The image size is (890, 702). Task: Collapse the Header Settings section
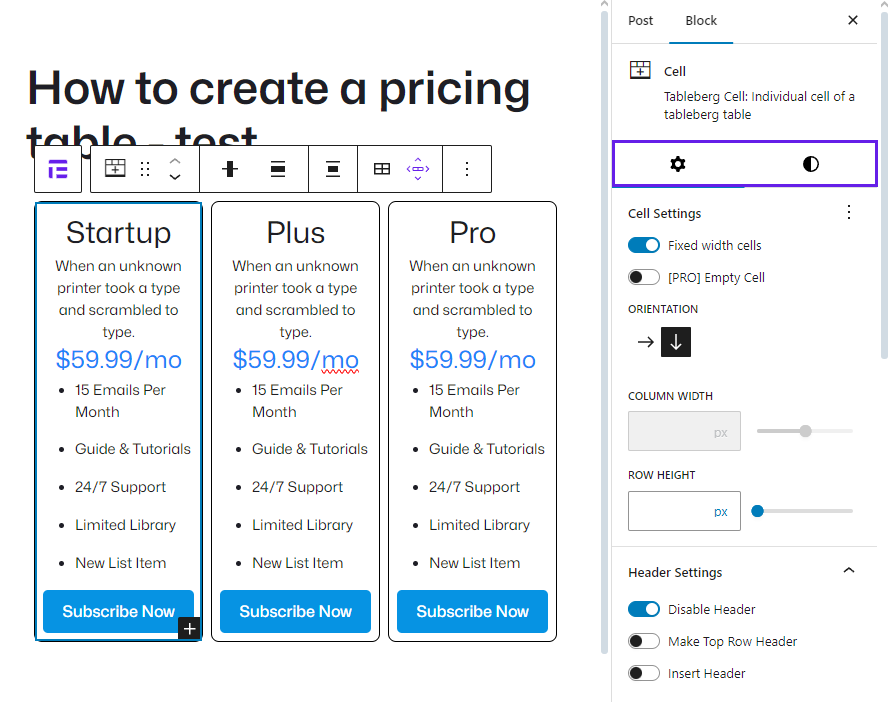coord(849,571)
